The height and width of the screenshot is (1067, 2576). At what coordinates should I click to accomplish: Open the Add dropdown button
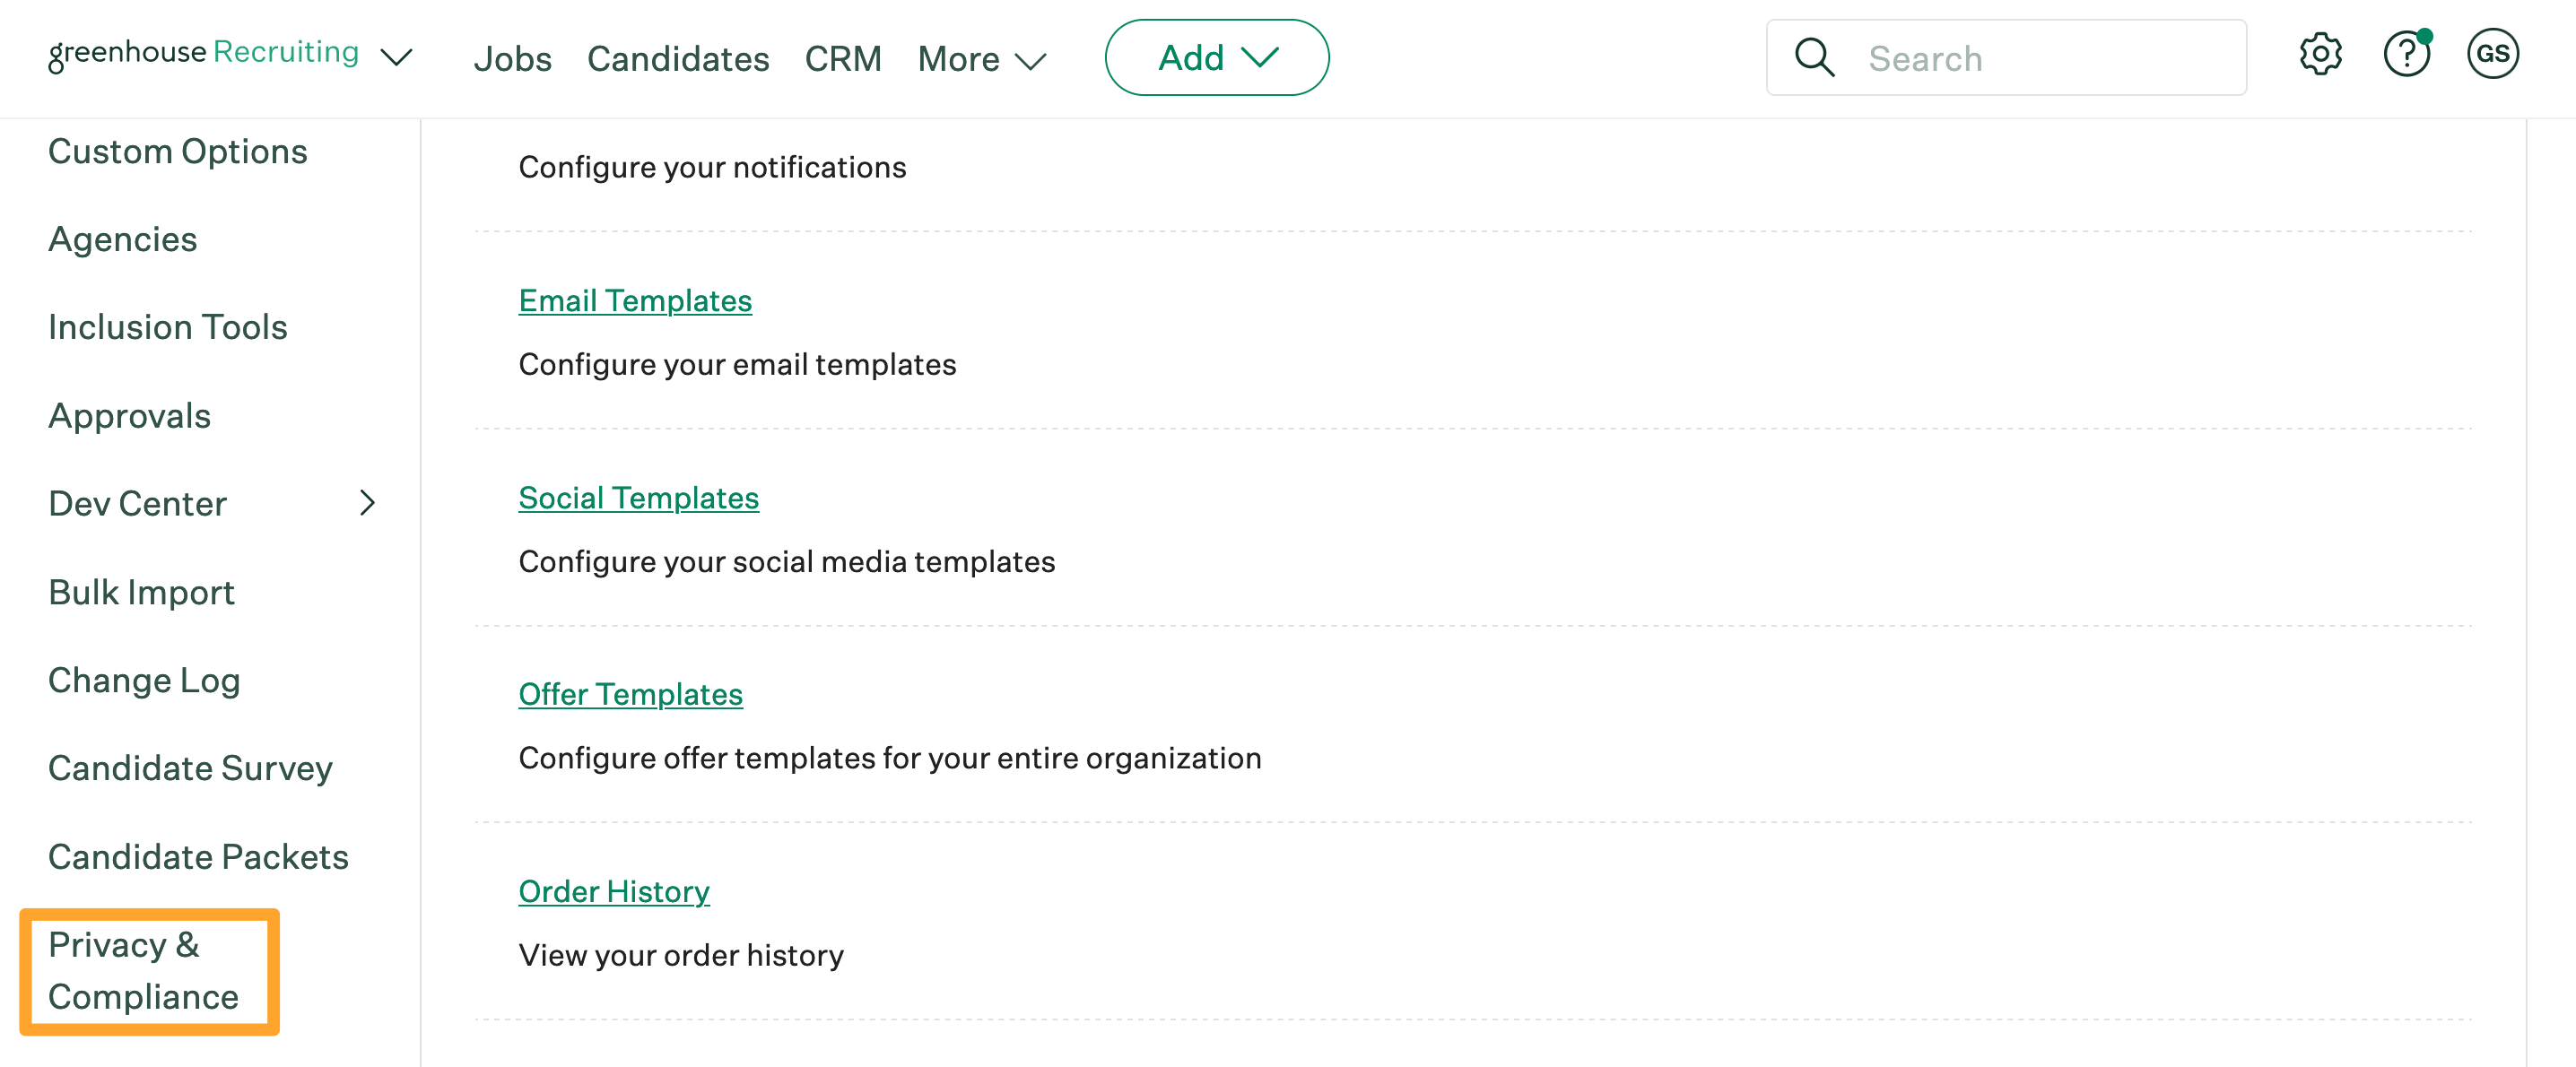(x=1216, y=58)
